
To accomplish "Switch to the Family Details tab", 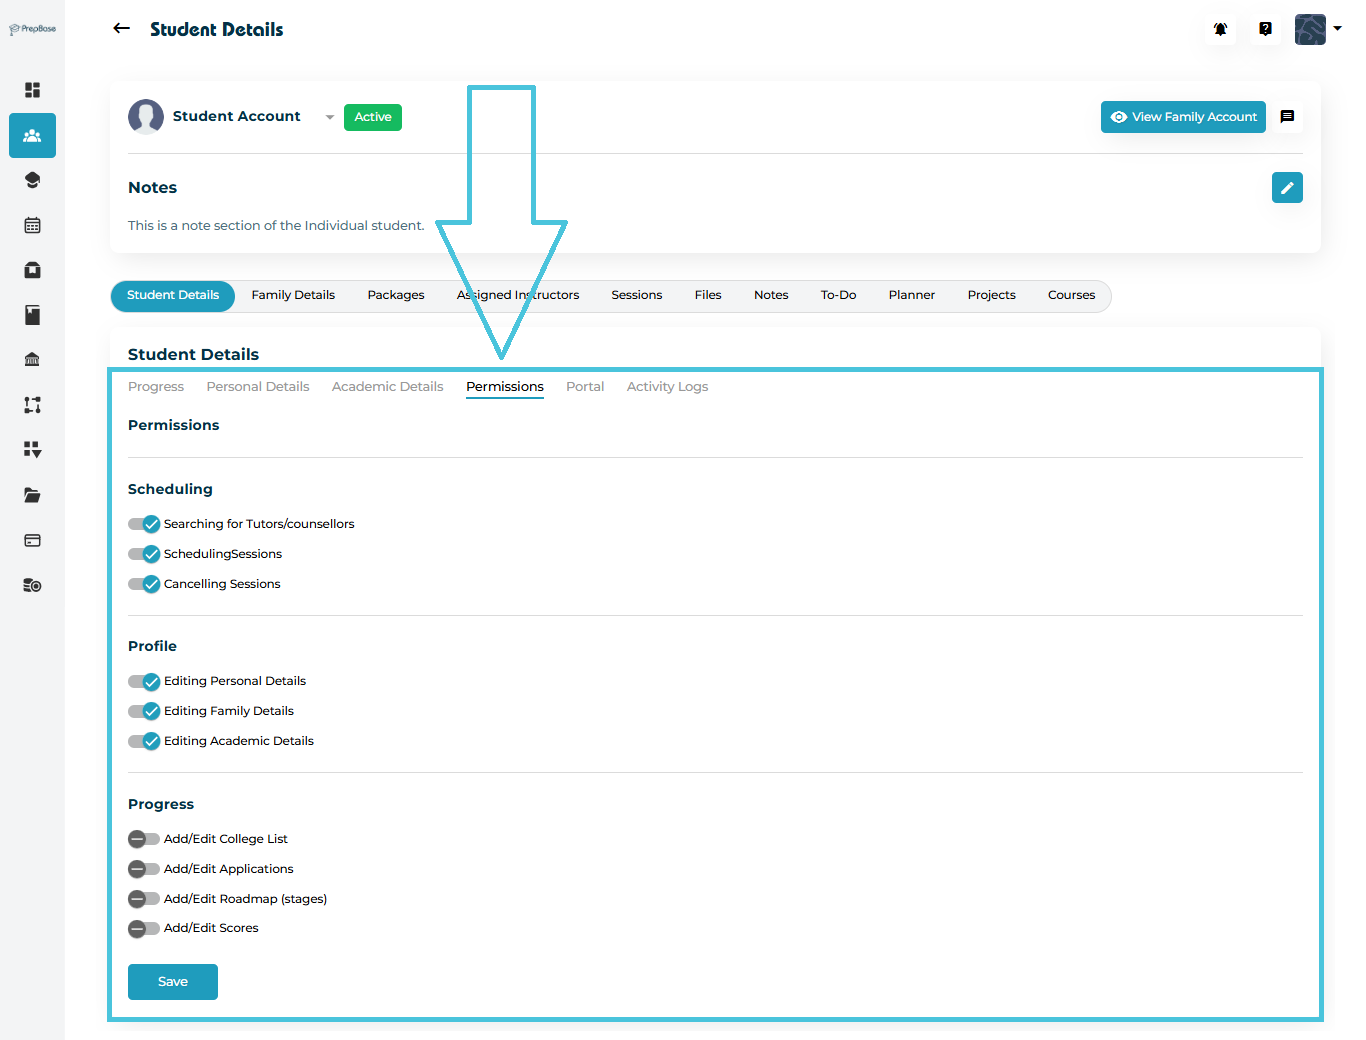I will [293, 295].
